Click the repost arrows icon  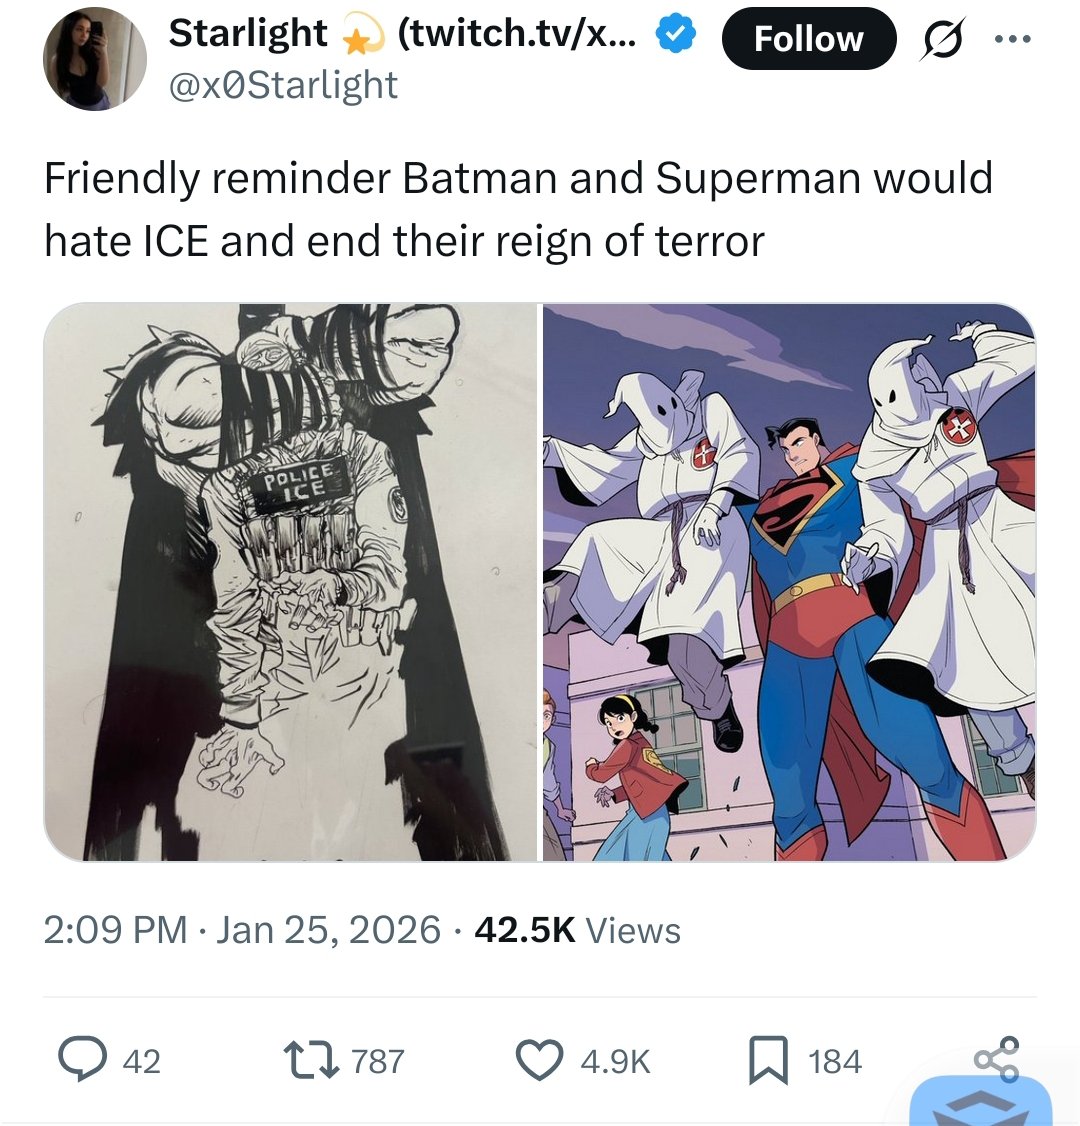(x=311, y=1061)
